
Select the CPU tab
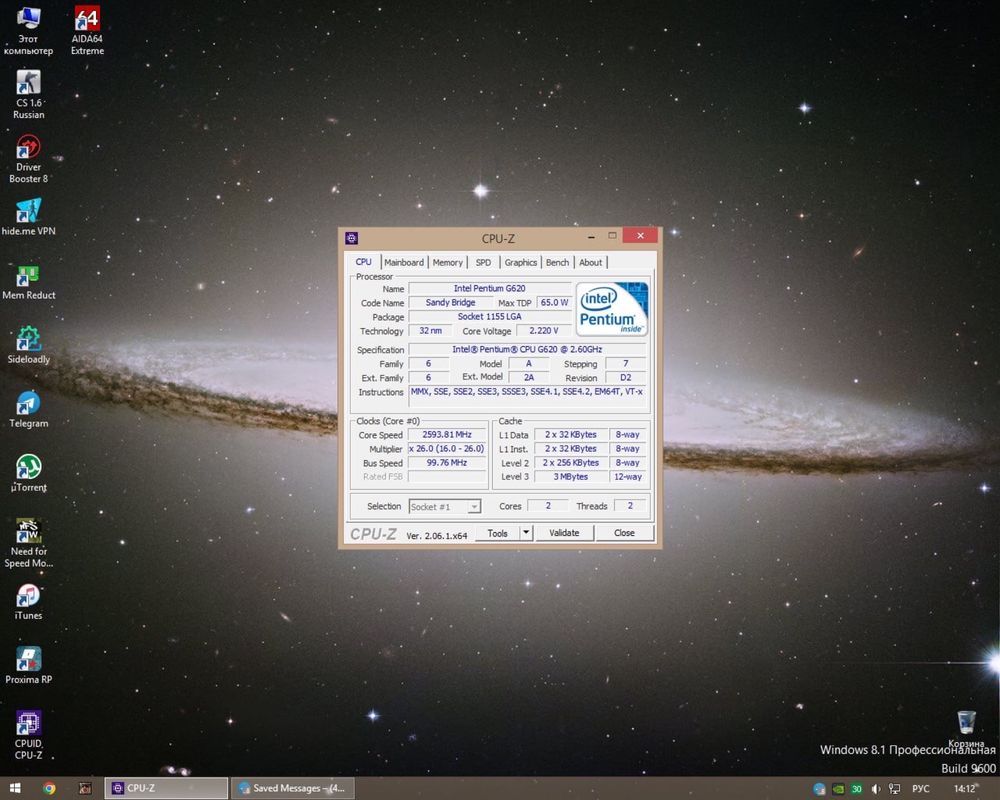pos(364,262)
